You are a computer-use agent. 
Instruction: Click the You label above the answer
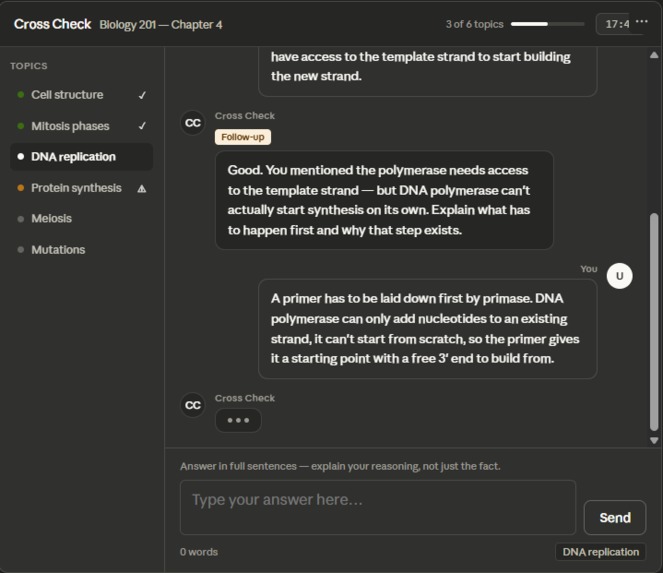(589, 269)
